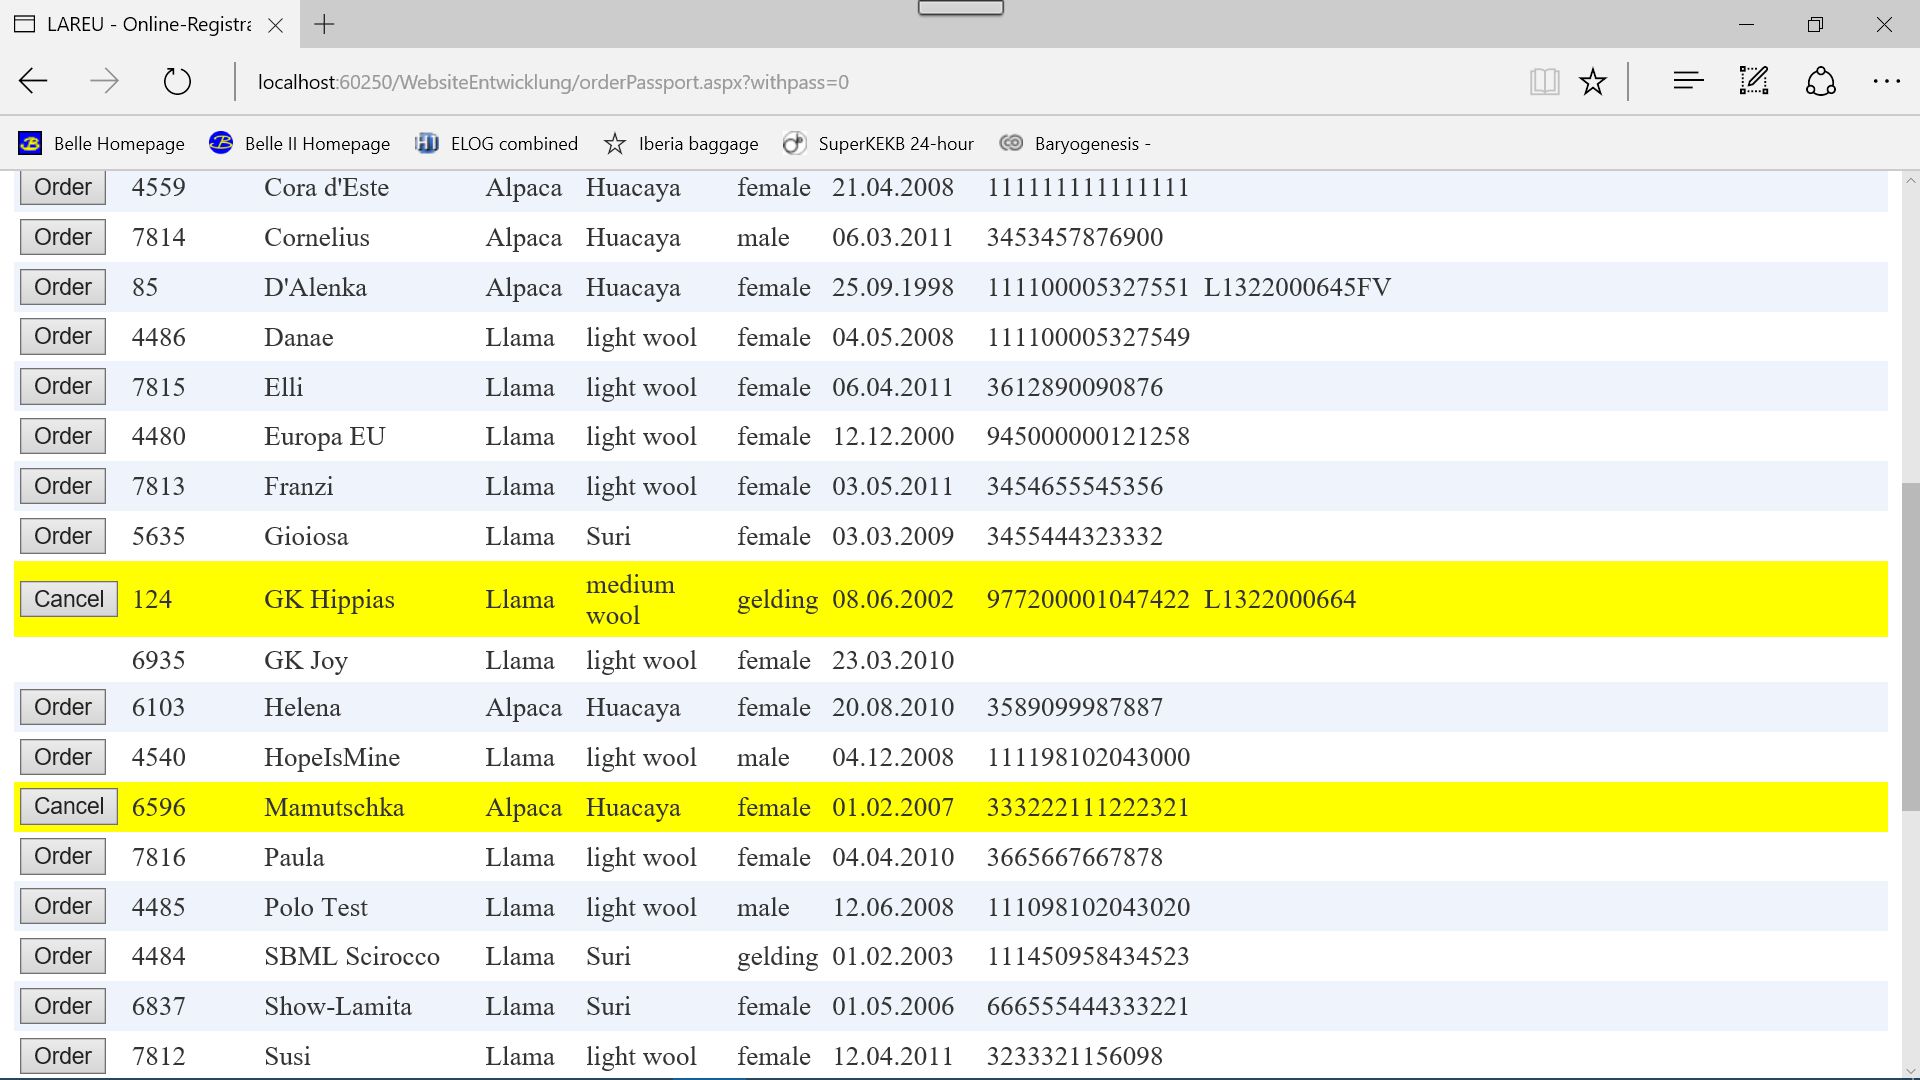
Task: Select the name text Mamutschka
Action: pos(334,807)
